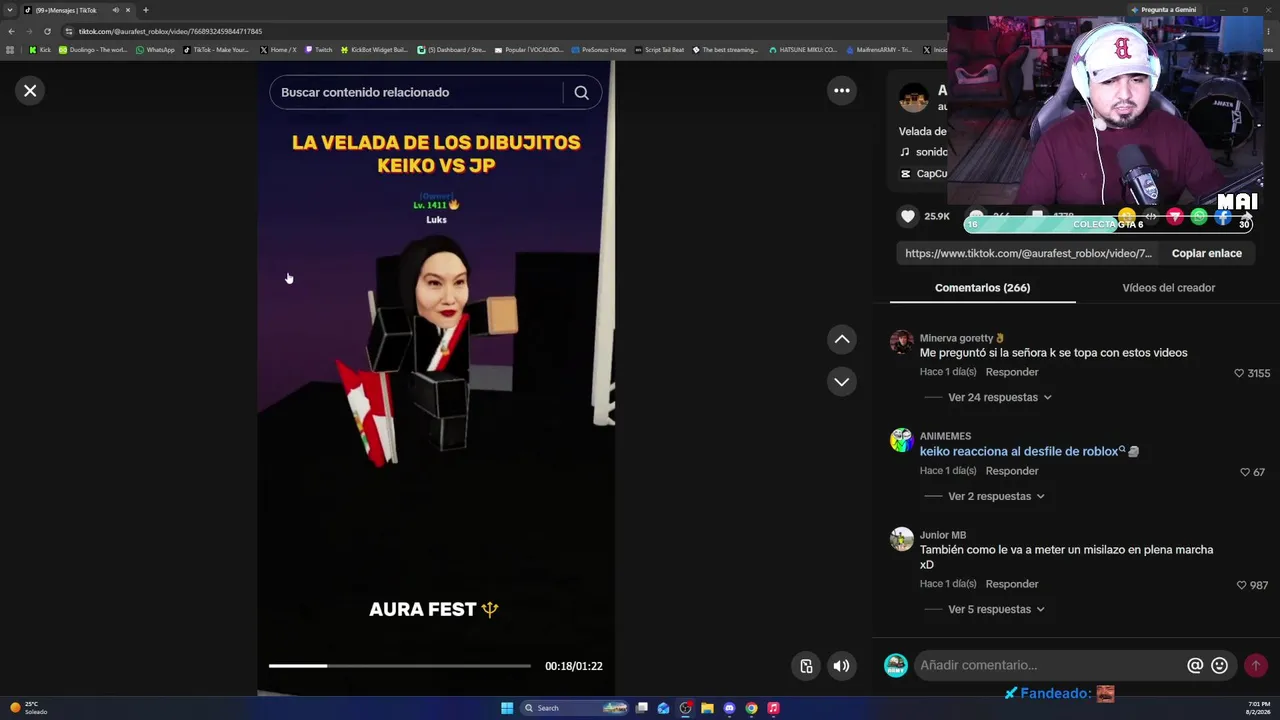Reload the current page
The width and height of the screenshot is (1280, 720).
(x=47, y=31)
